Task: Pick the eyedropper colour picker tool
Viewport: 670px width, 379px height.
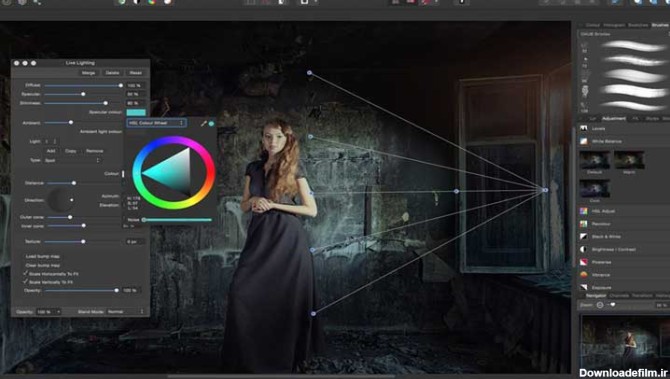Action: click(x=203, y=123)
